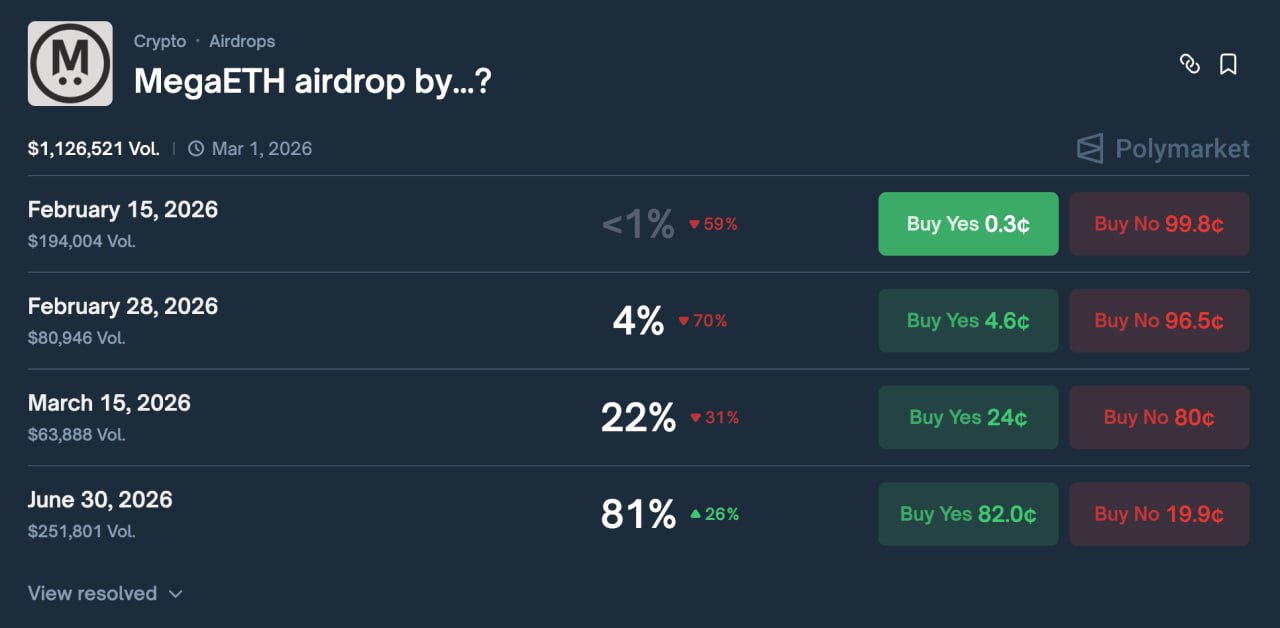Bookmark this MegaETH market
This screenshot has height=628, width=1280.
(x=1228, y=64)
